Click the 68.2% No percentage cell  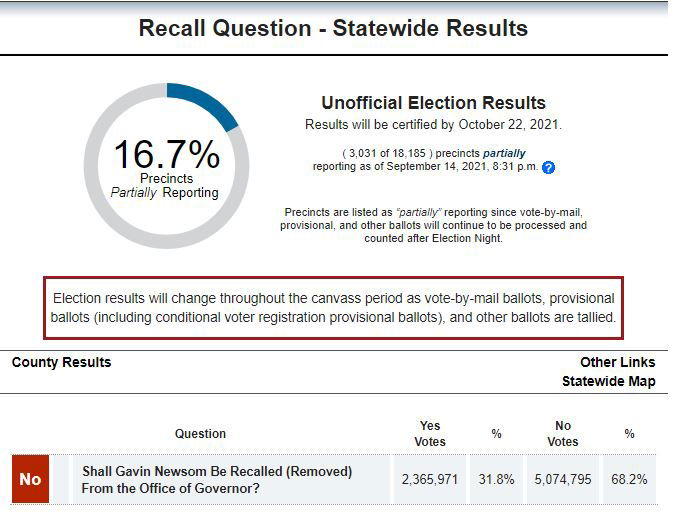[x=630, y=480]
